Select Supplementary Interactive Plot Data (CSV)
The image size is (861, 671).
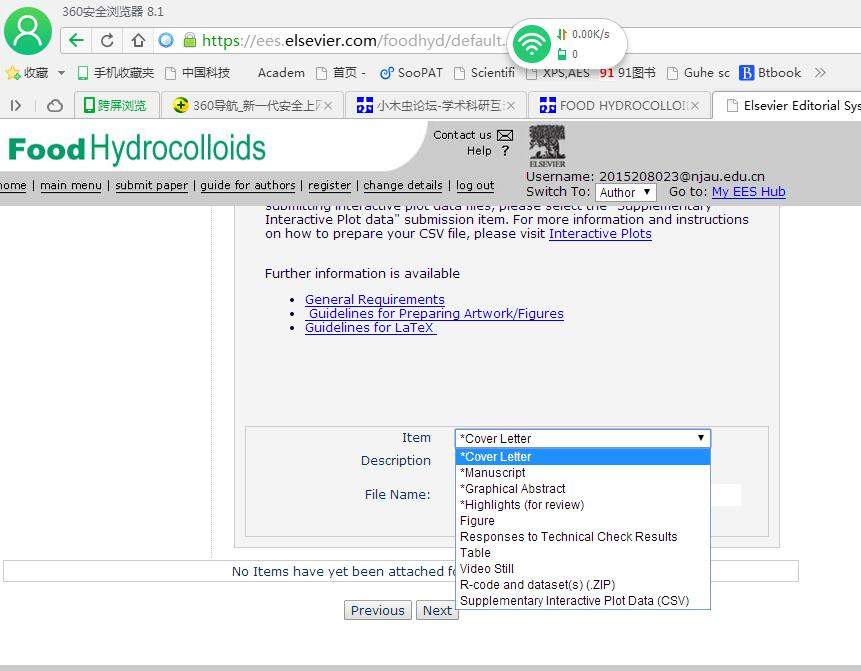[x=583, y=601]
